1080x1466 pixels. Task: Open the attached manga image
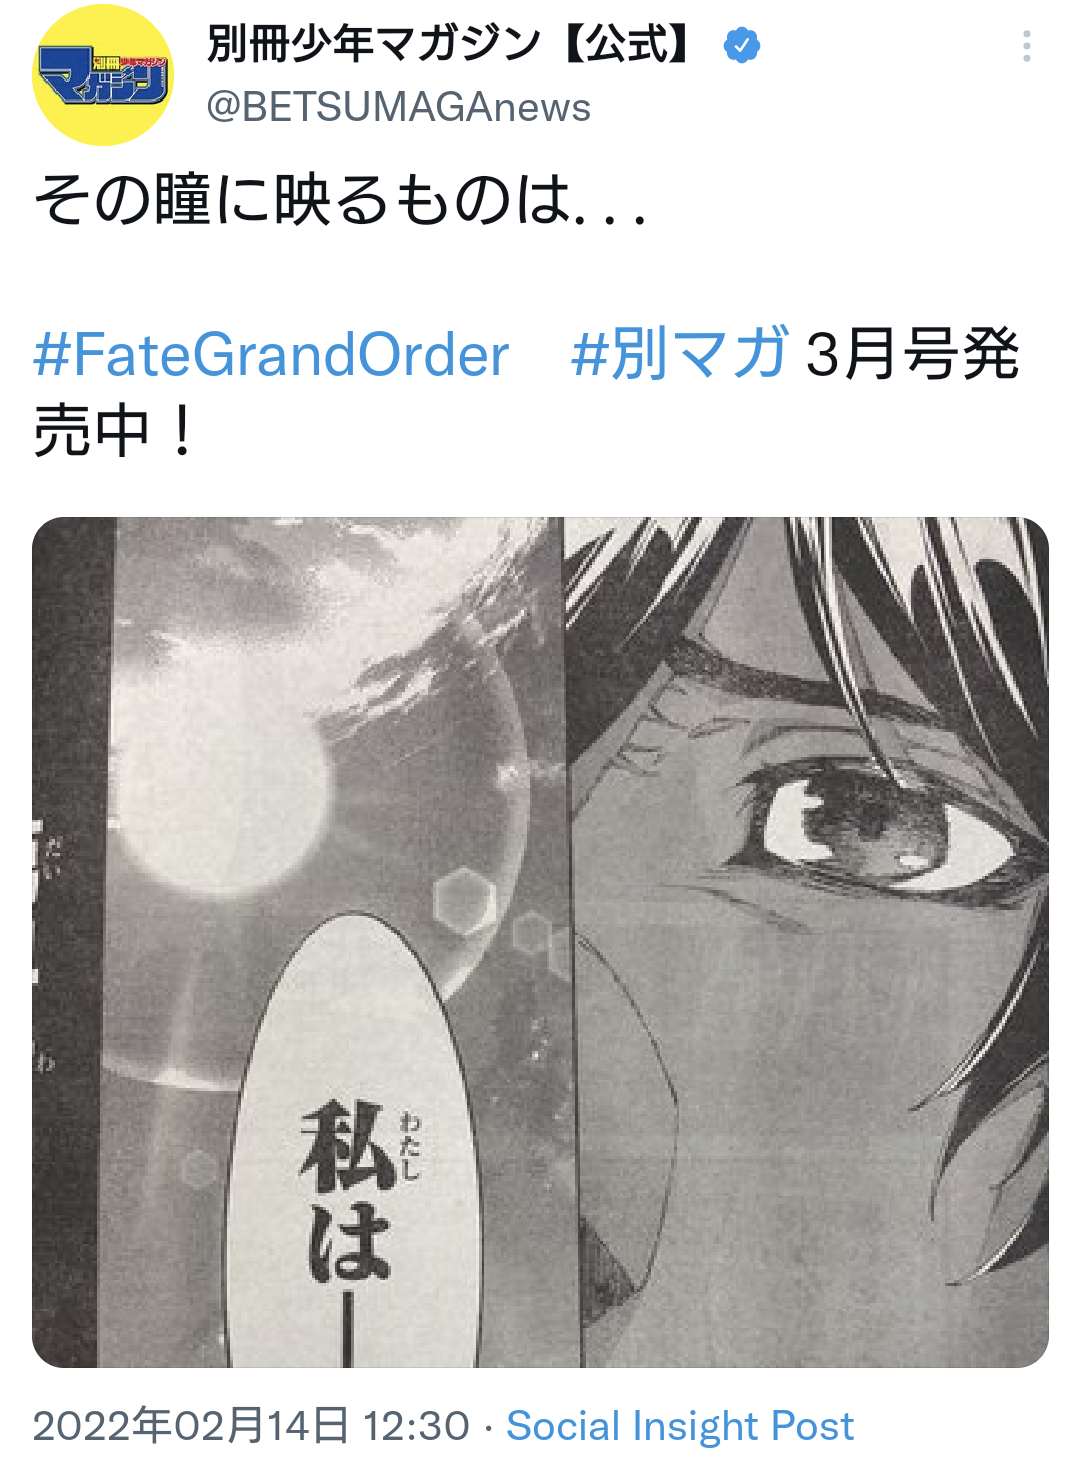540,942
